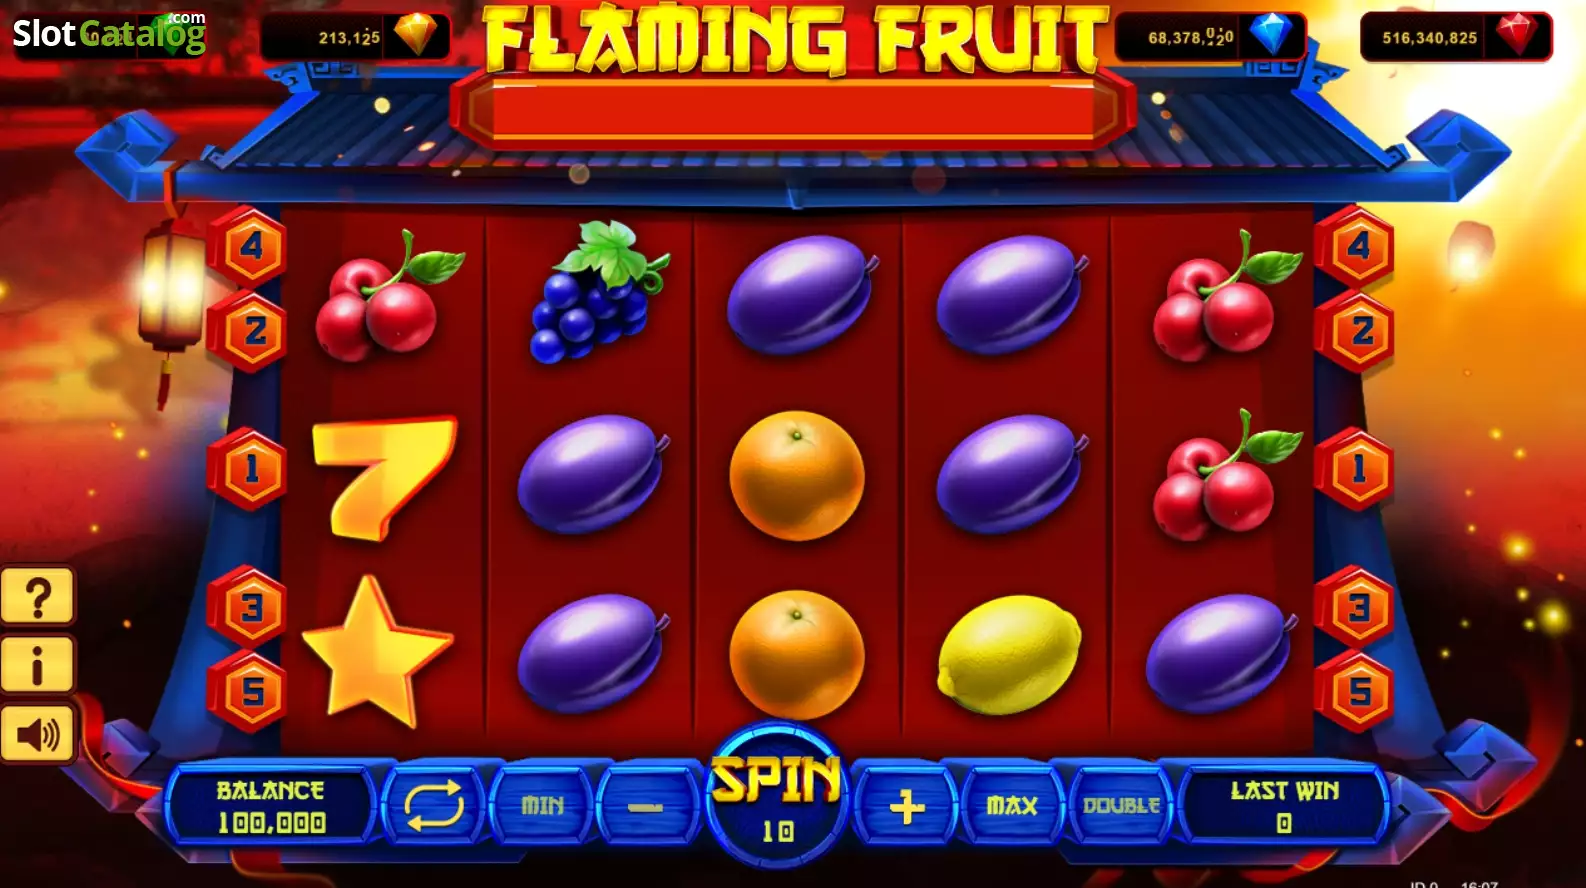The image size is (1586, 888).
Task: Set maximum bet with MAX button
Action: click(x=1012, y=805)
